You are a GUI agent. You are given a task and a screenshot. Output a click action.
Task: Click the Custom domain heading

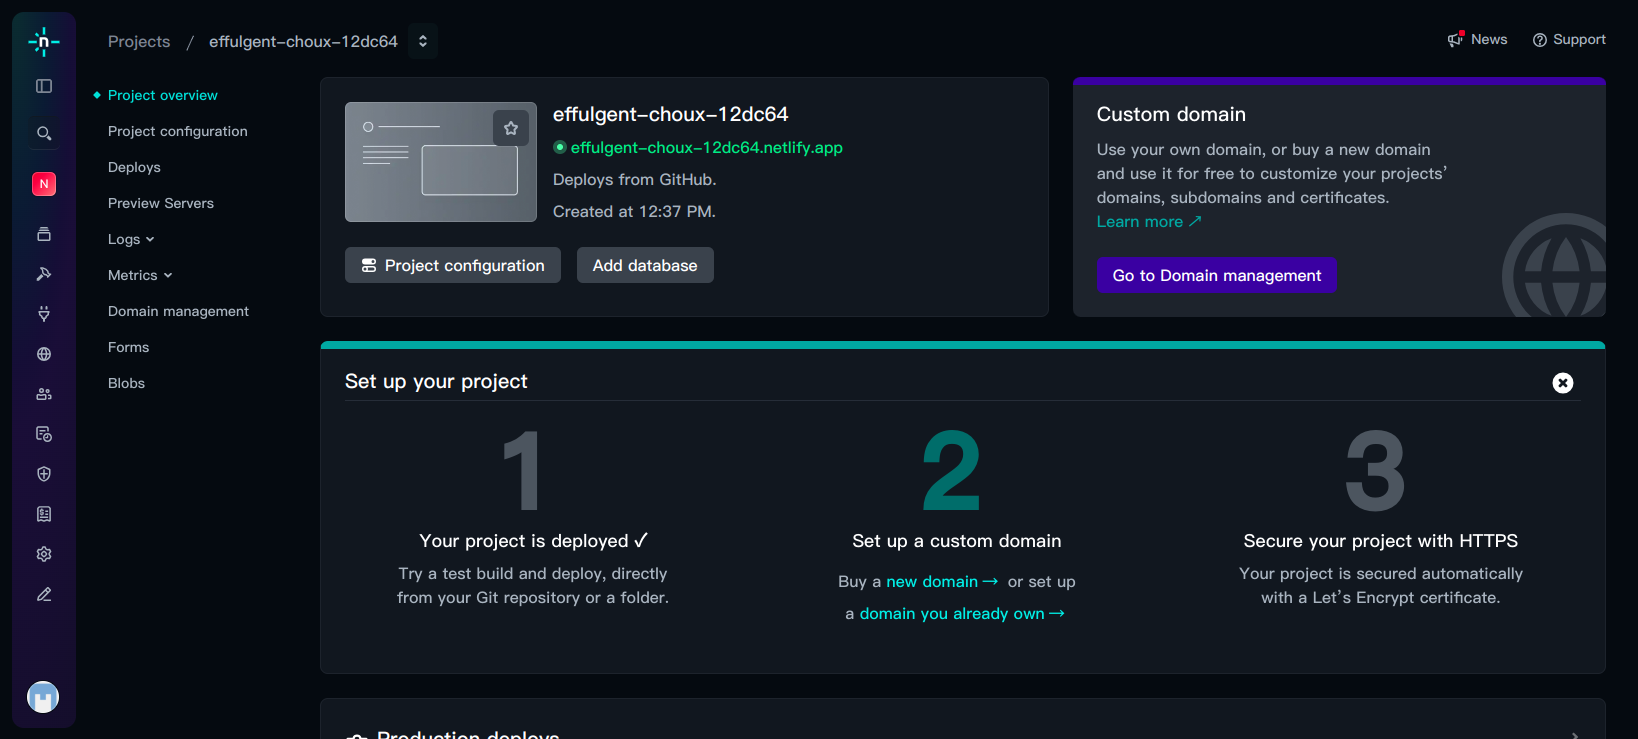1171,114
